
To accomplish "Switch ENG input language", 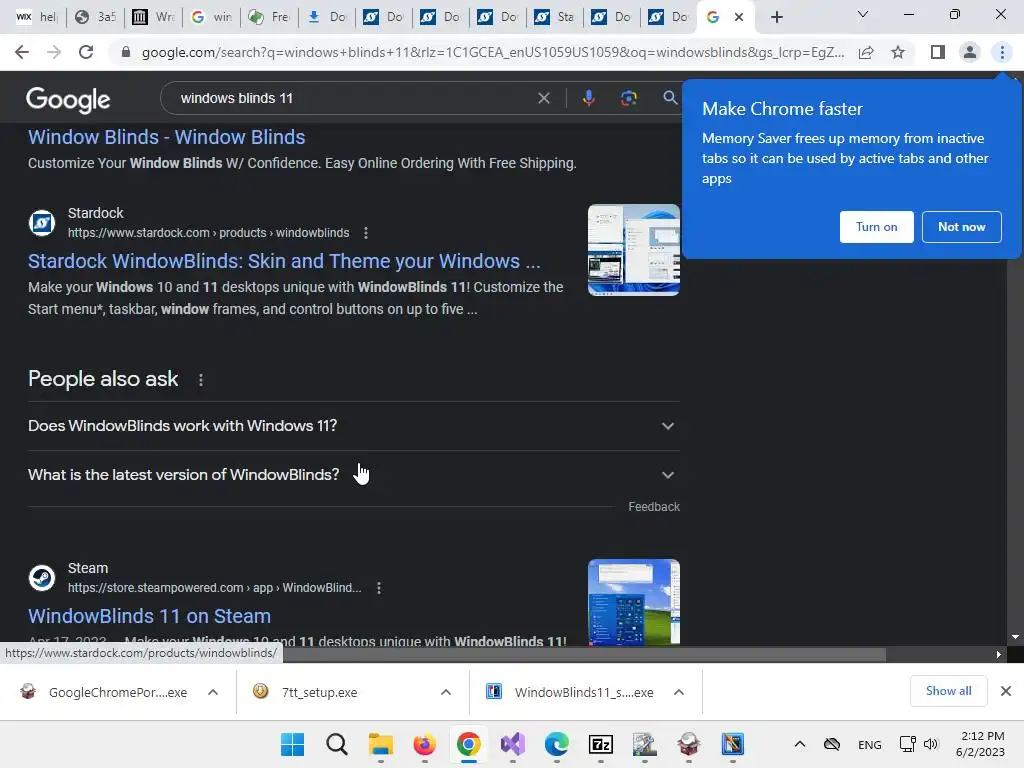I will point(869,744).
